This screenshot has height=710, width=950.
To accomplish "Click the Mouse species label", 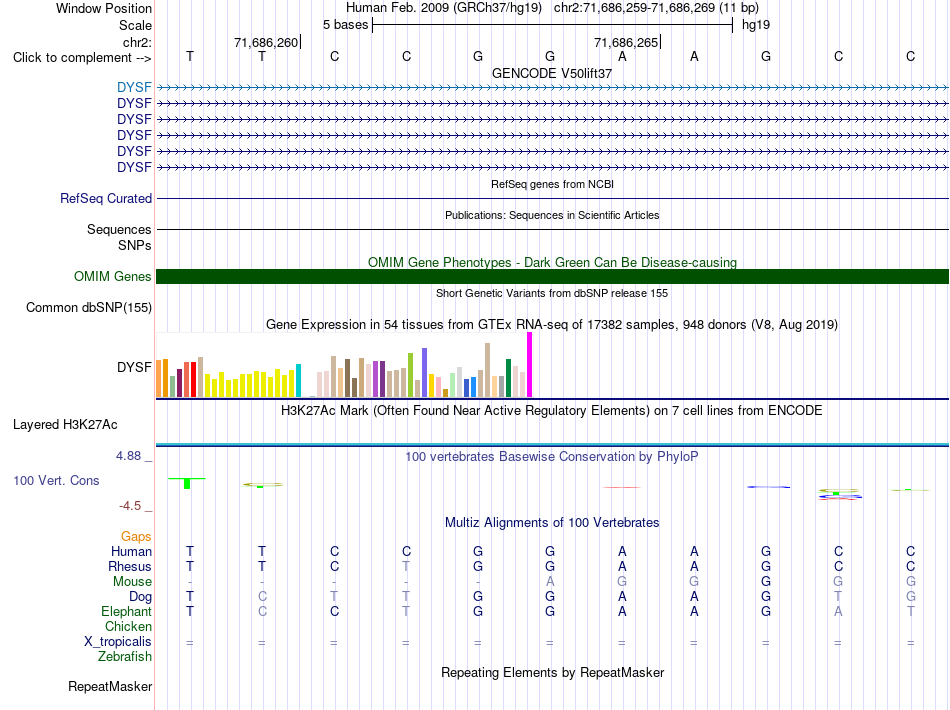I will coord(132,582).
